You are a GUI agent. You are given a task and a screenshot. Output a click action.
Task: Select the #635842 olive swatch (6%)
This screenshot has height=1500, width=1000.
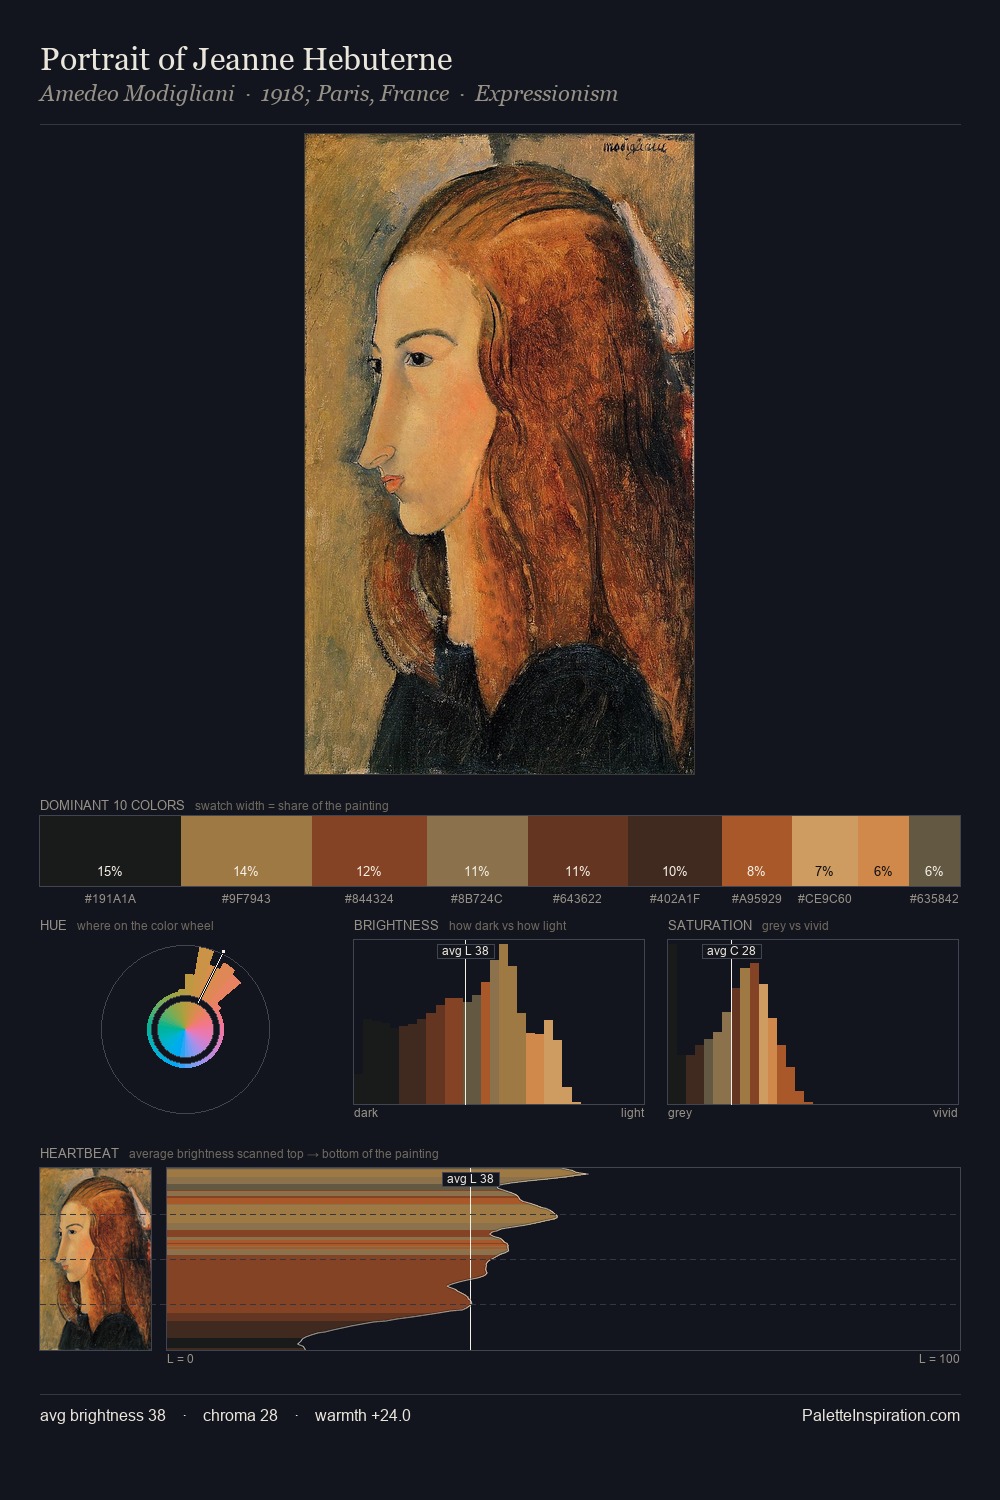934,851
